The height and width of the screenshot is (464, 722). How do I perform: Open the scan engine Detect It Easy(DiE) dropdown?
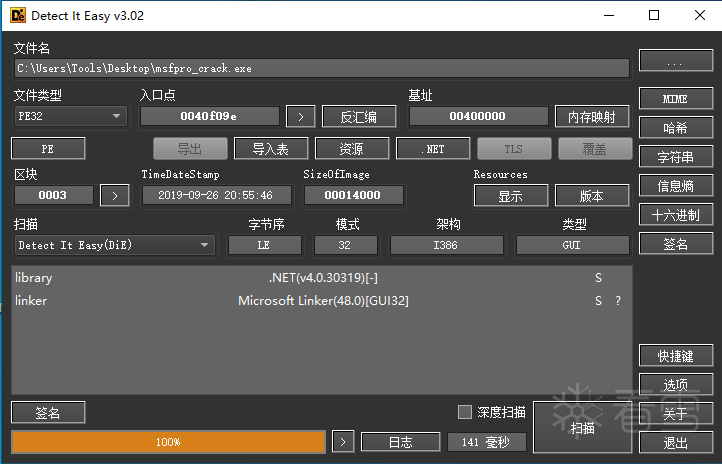[115, 245]
